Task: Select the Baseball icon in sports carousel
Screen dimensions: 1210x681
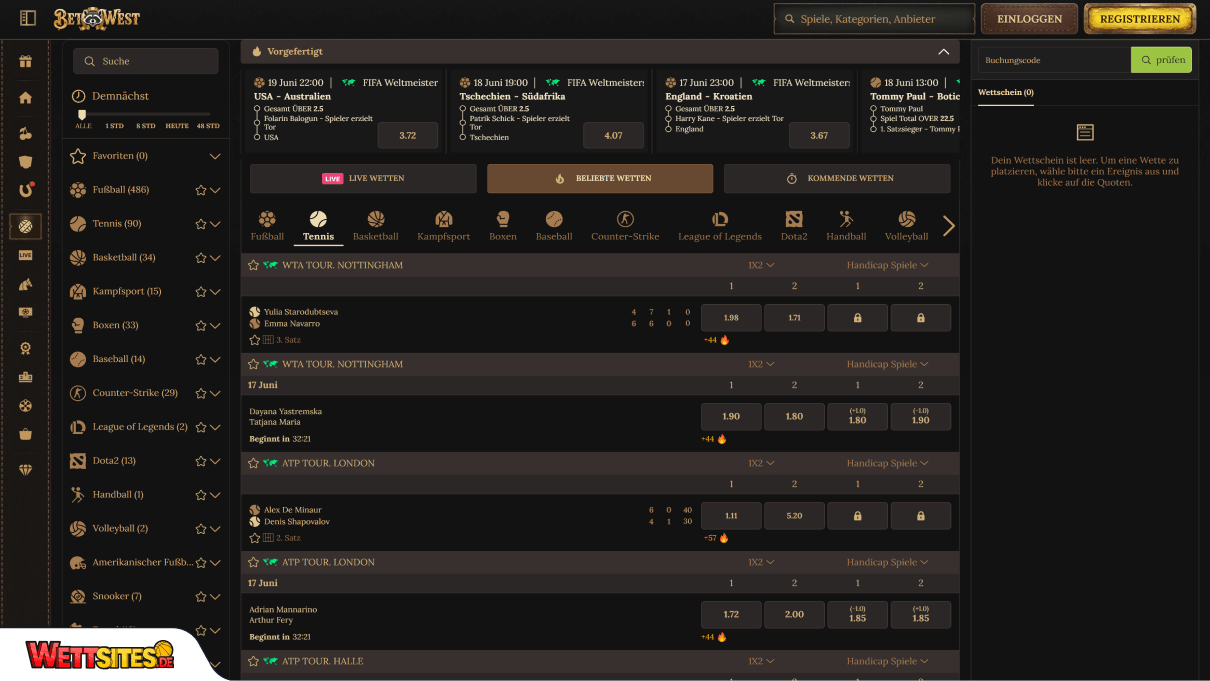Action: 554,219
